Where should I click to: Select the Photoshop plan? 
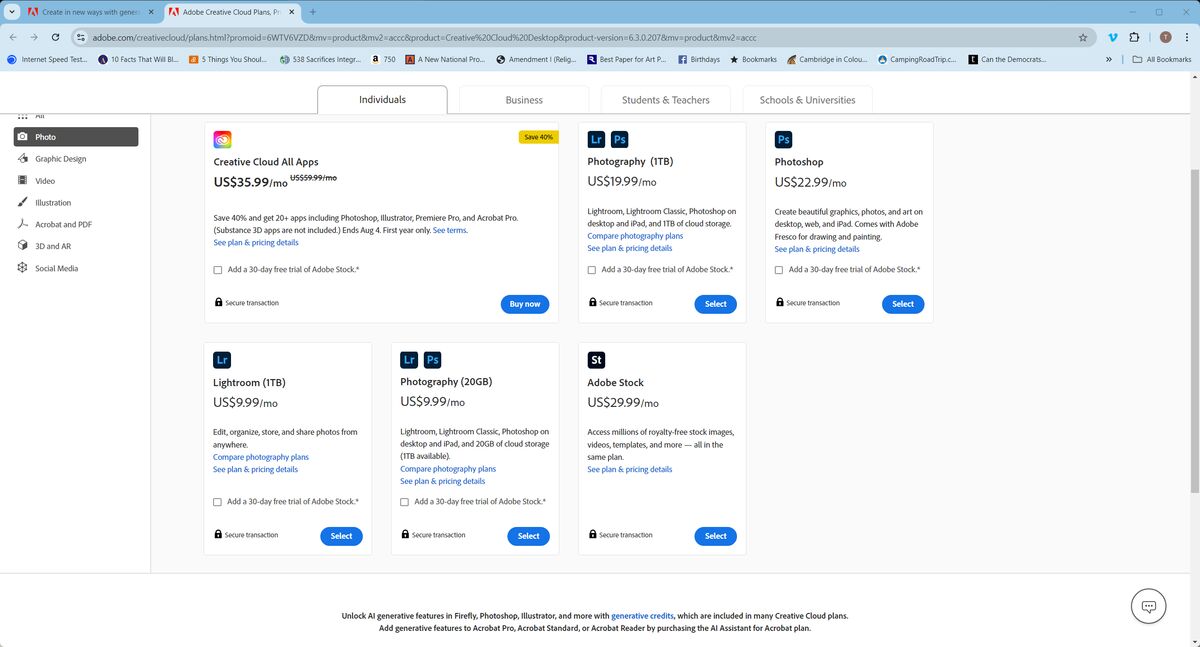coord(903,304)
